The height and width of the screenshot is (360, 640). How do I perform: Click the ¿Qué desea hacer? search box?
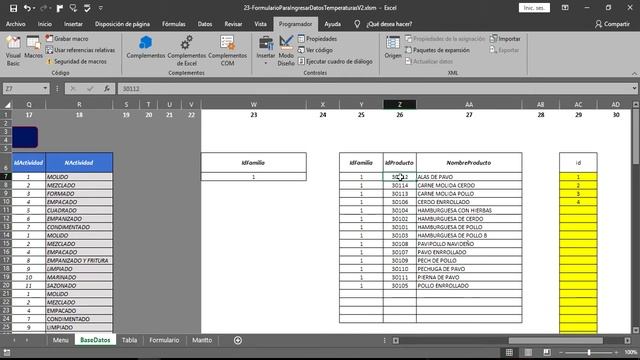389,24
